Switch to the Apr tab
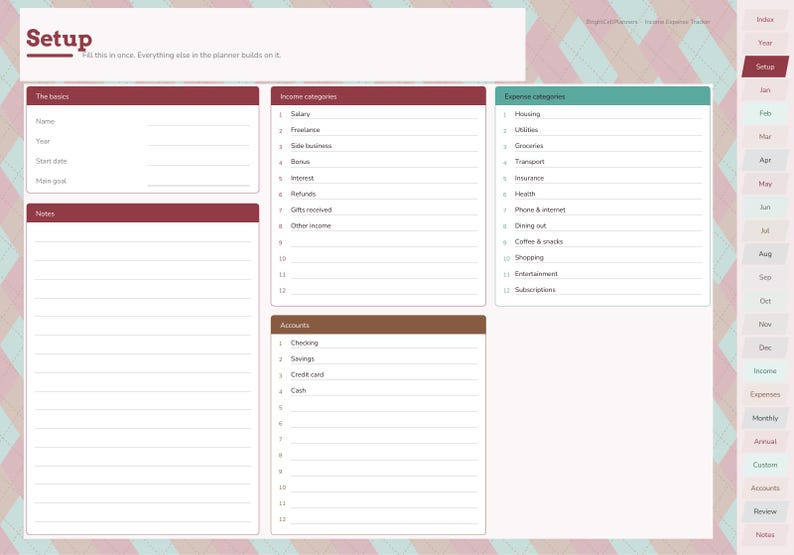 [x=765, y=160]
